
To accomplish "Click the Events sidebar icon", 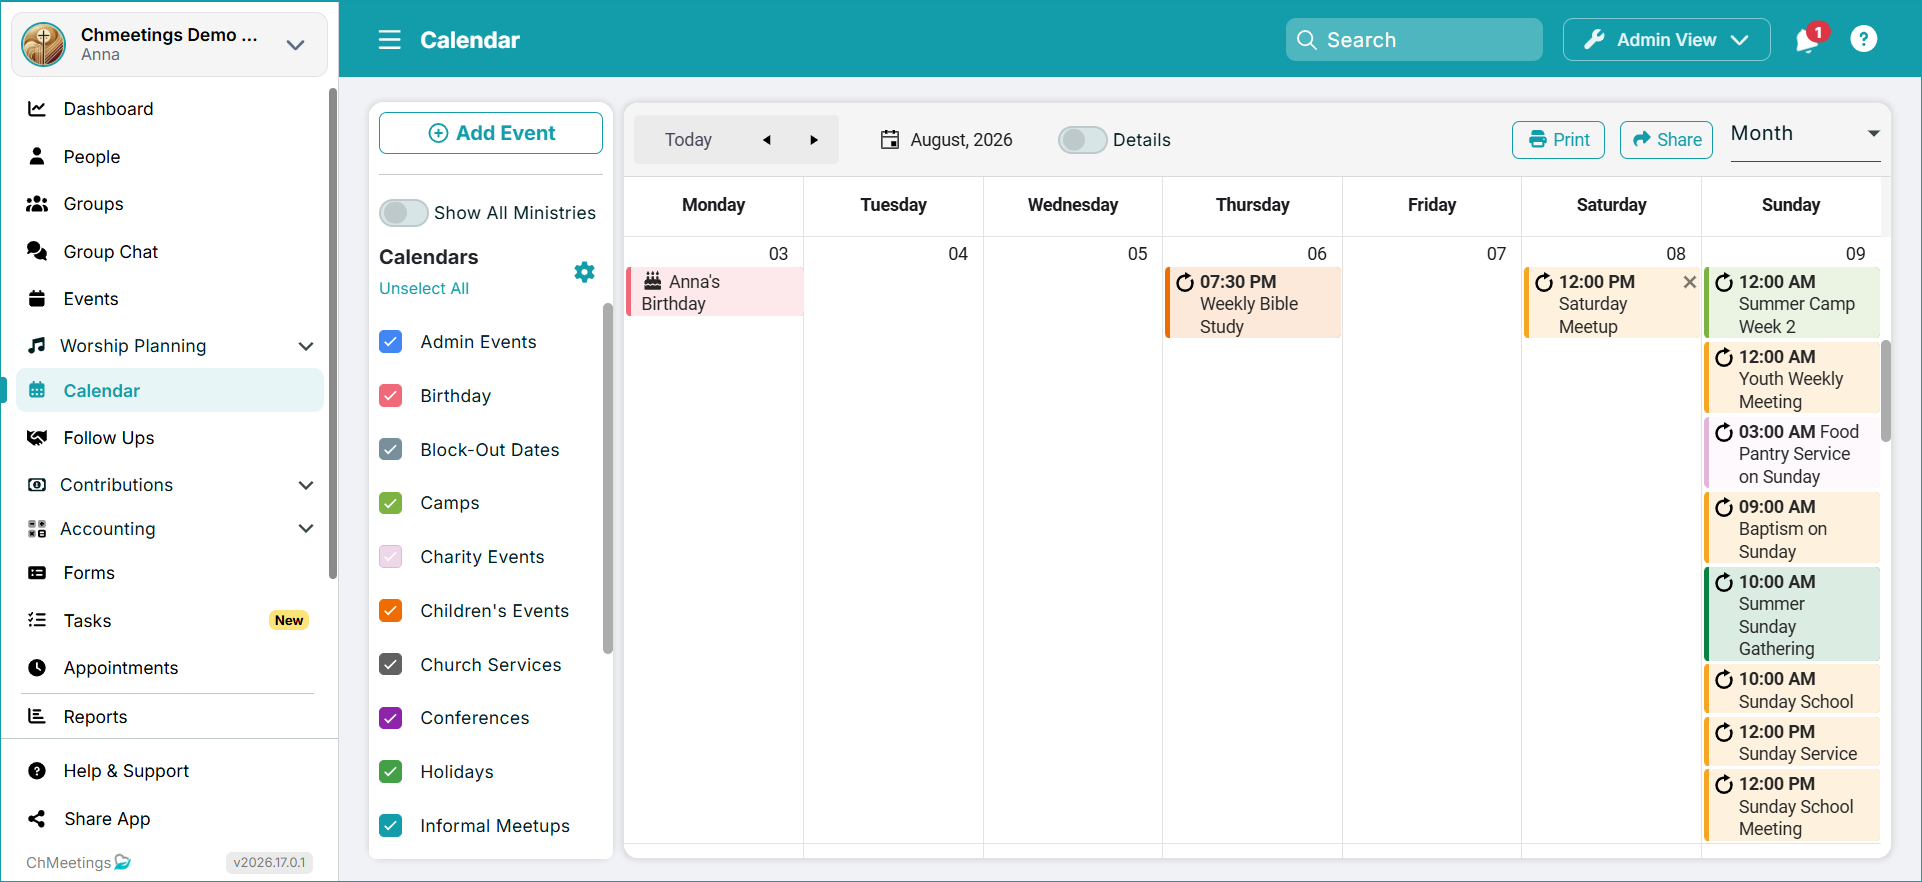I will click(x=37, y=298).
